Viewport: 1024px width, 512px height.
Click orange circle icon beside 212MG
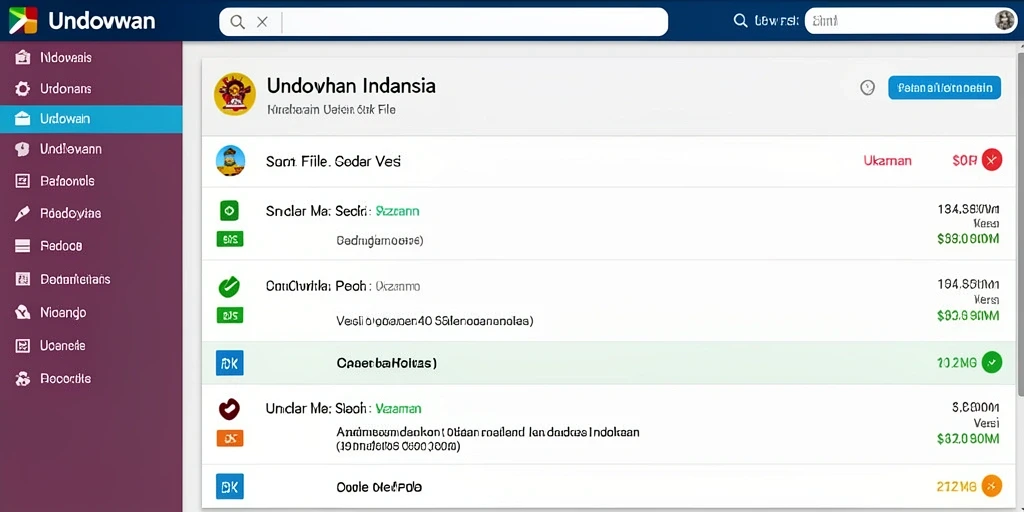click(x=991, y=485)
